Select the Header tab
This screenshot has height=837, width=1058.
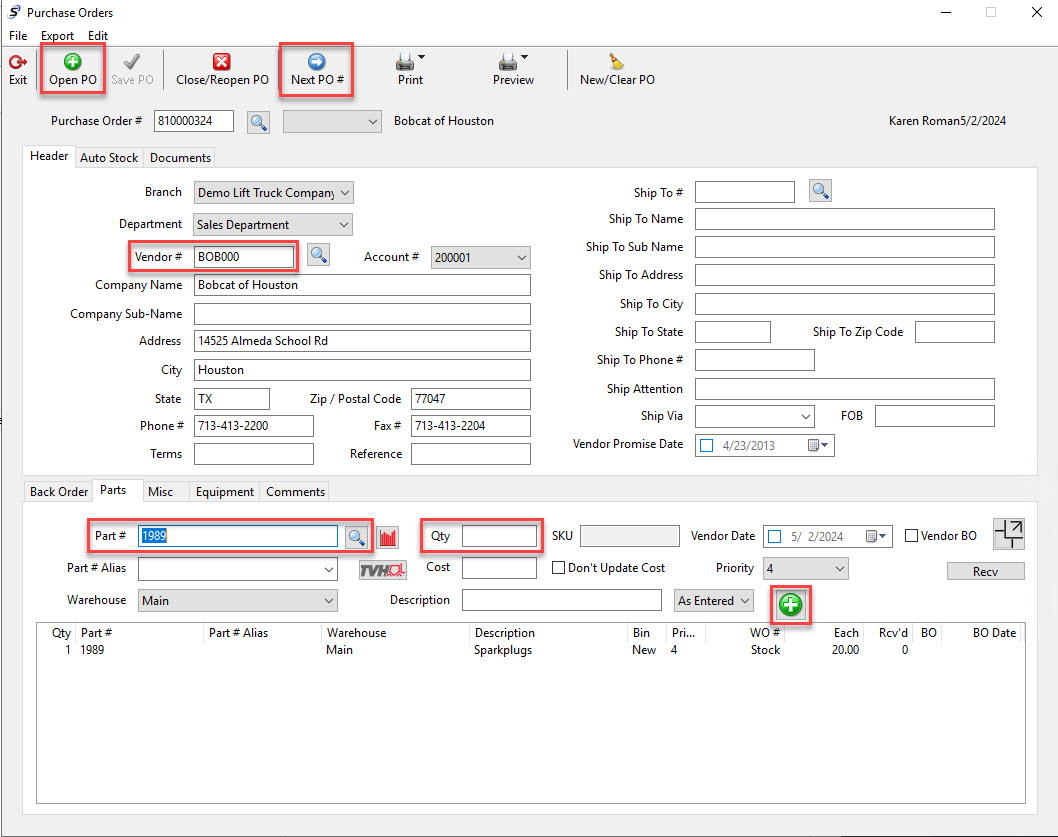pyautogui.click(x=49, y=157)
